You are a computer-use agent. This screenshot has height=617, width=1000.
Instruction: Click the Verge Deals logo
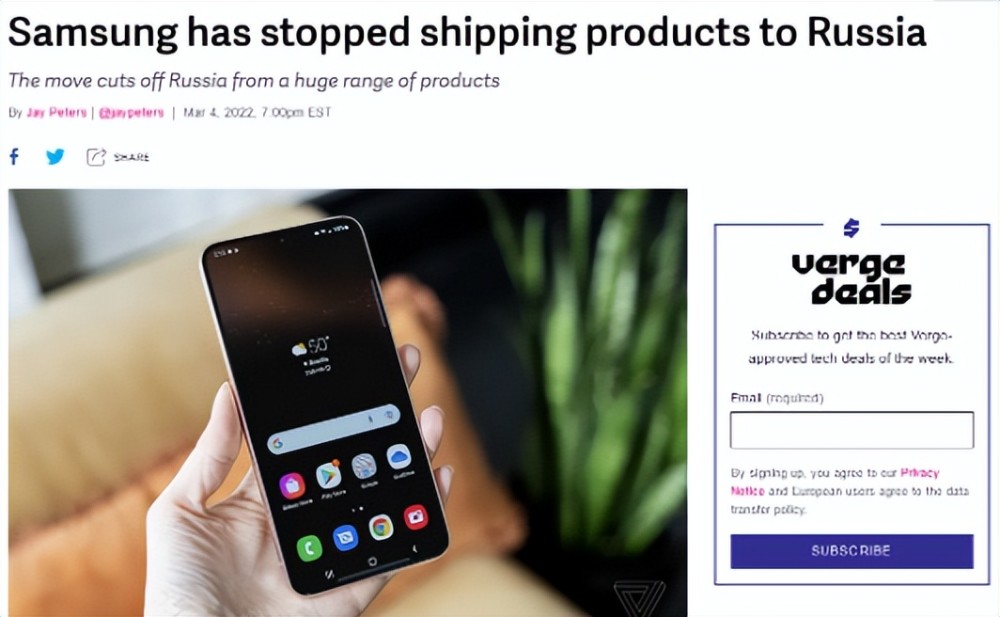pyautogui.click(x=851, y=278)
